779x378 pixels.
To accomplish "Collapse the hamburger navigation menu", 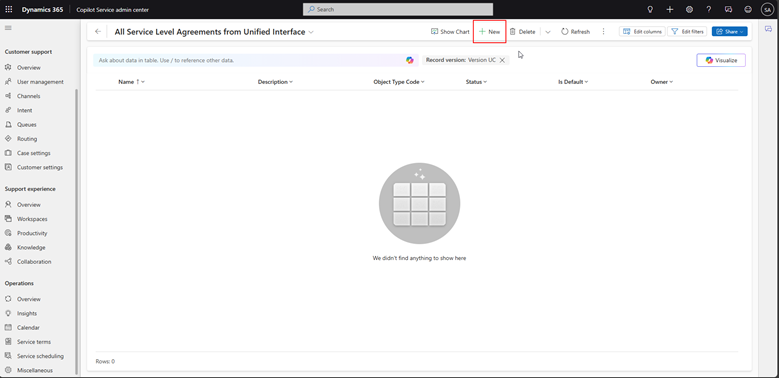I will click(8, 28).
